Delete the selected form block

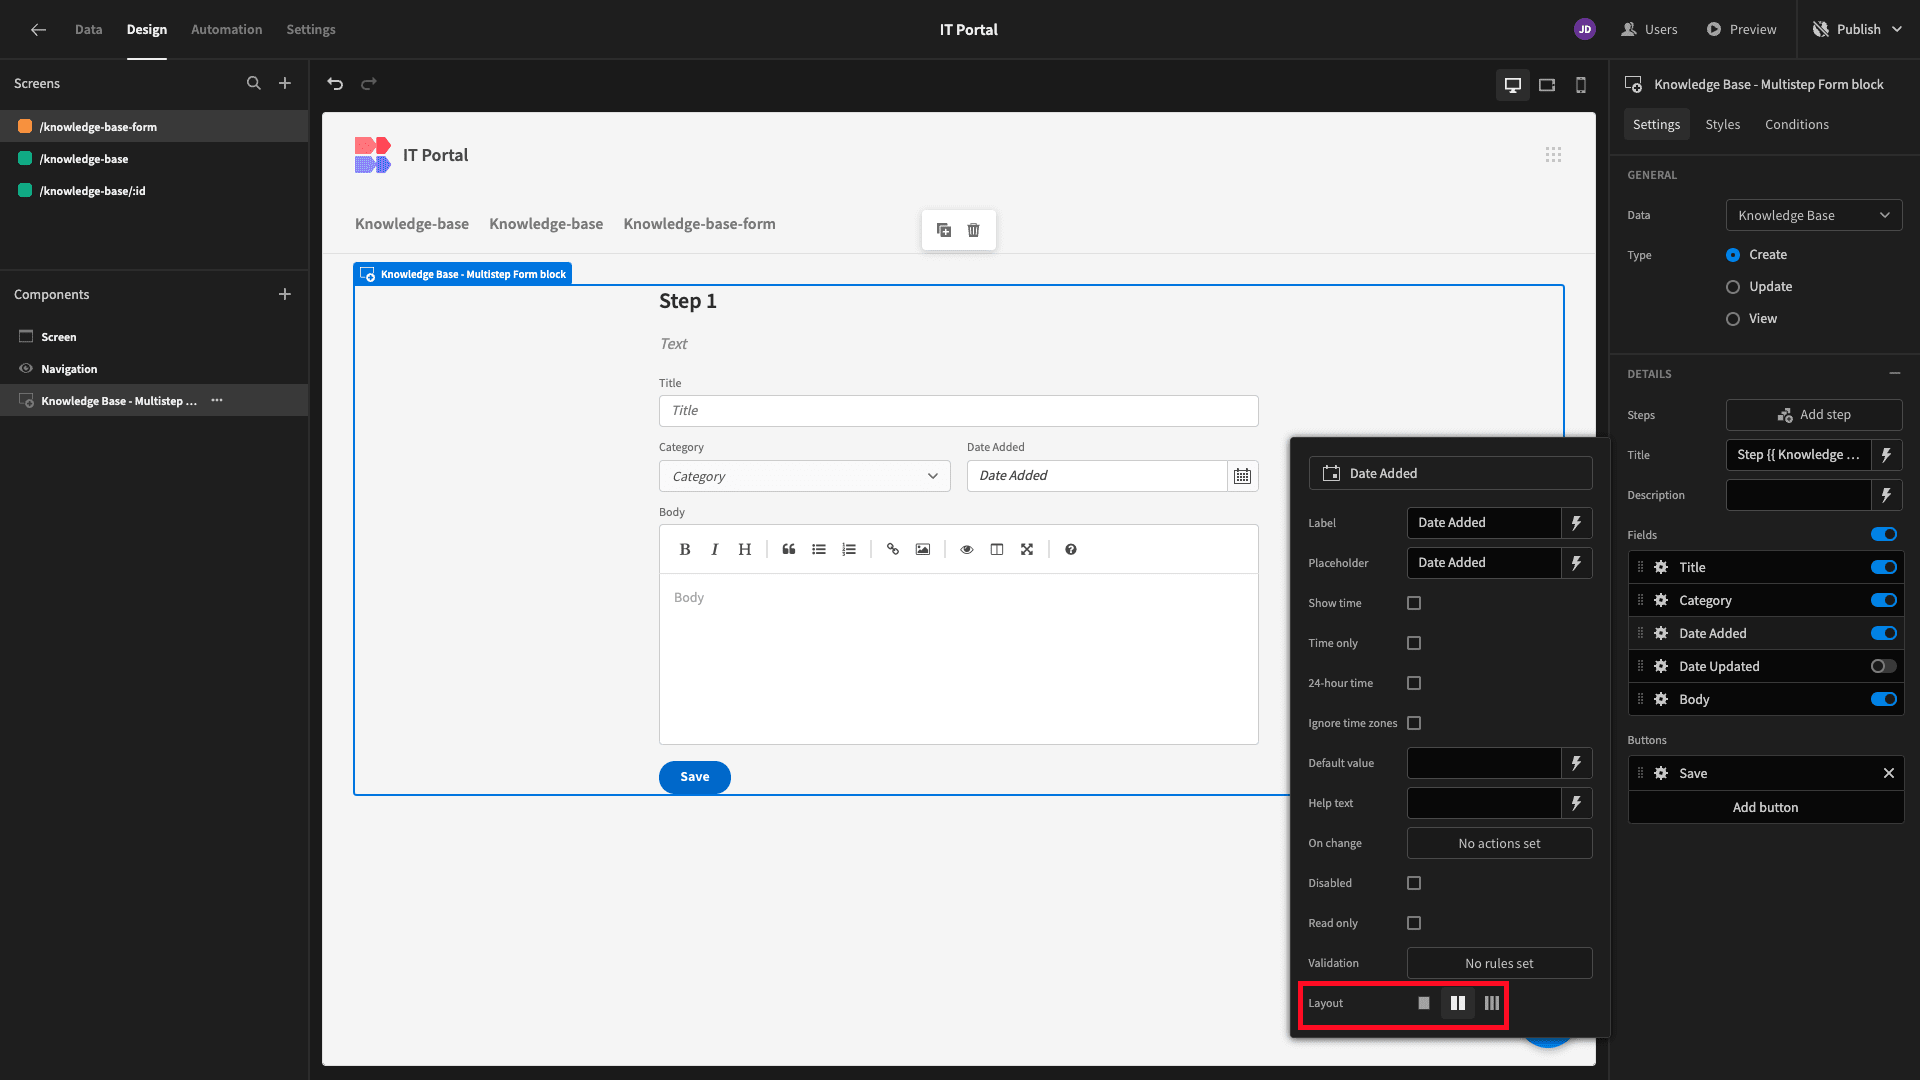coord(973,230)
